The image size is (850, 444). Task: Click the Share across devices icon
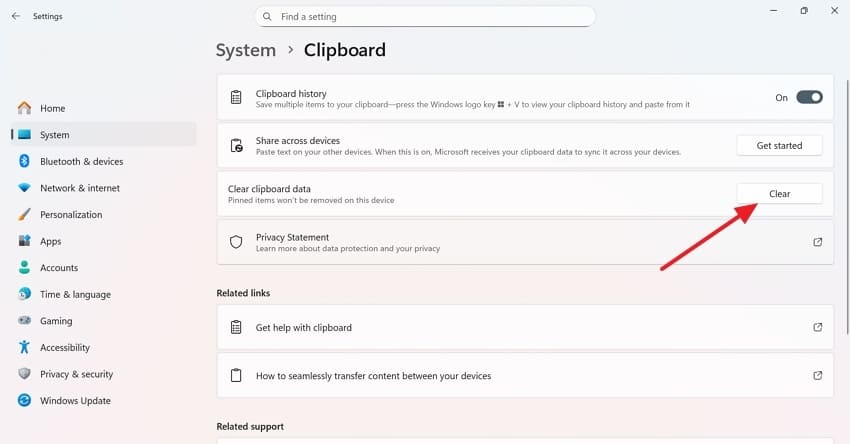point(236,145)
